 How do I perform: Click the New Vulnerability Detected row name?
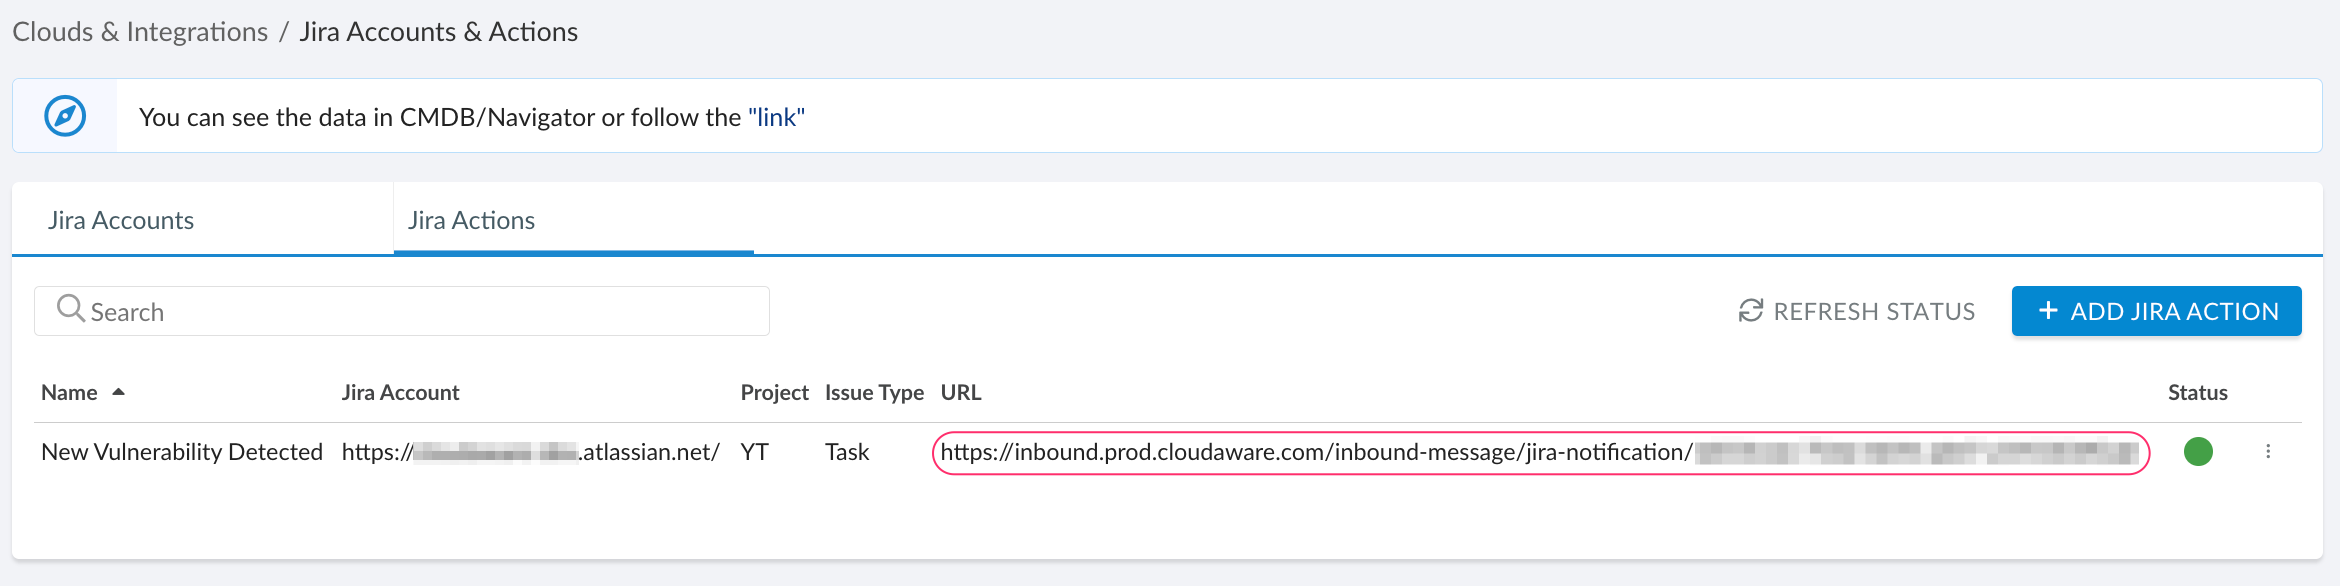[x=181, y=452]
